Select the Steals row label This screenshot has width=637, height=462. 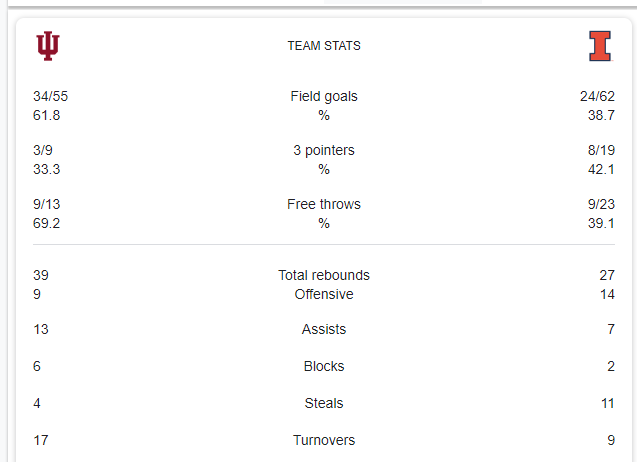324,404
